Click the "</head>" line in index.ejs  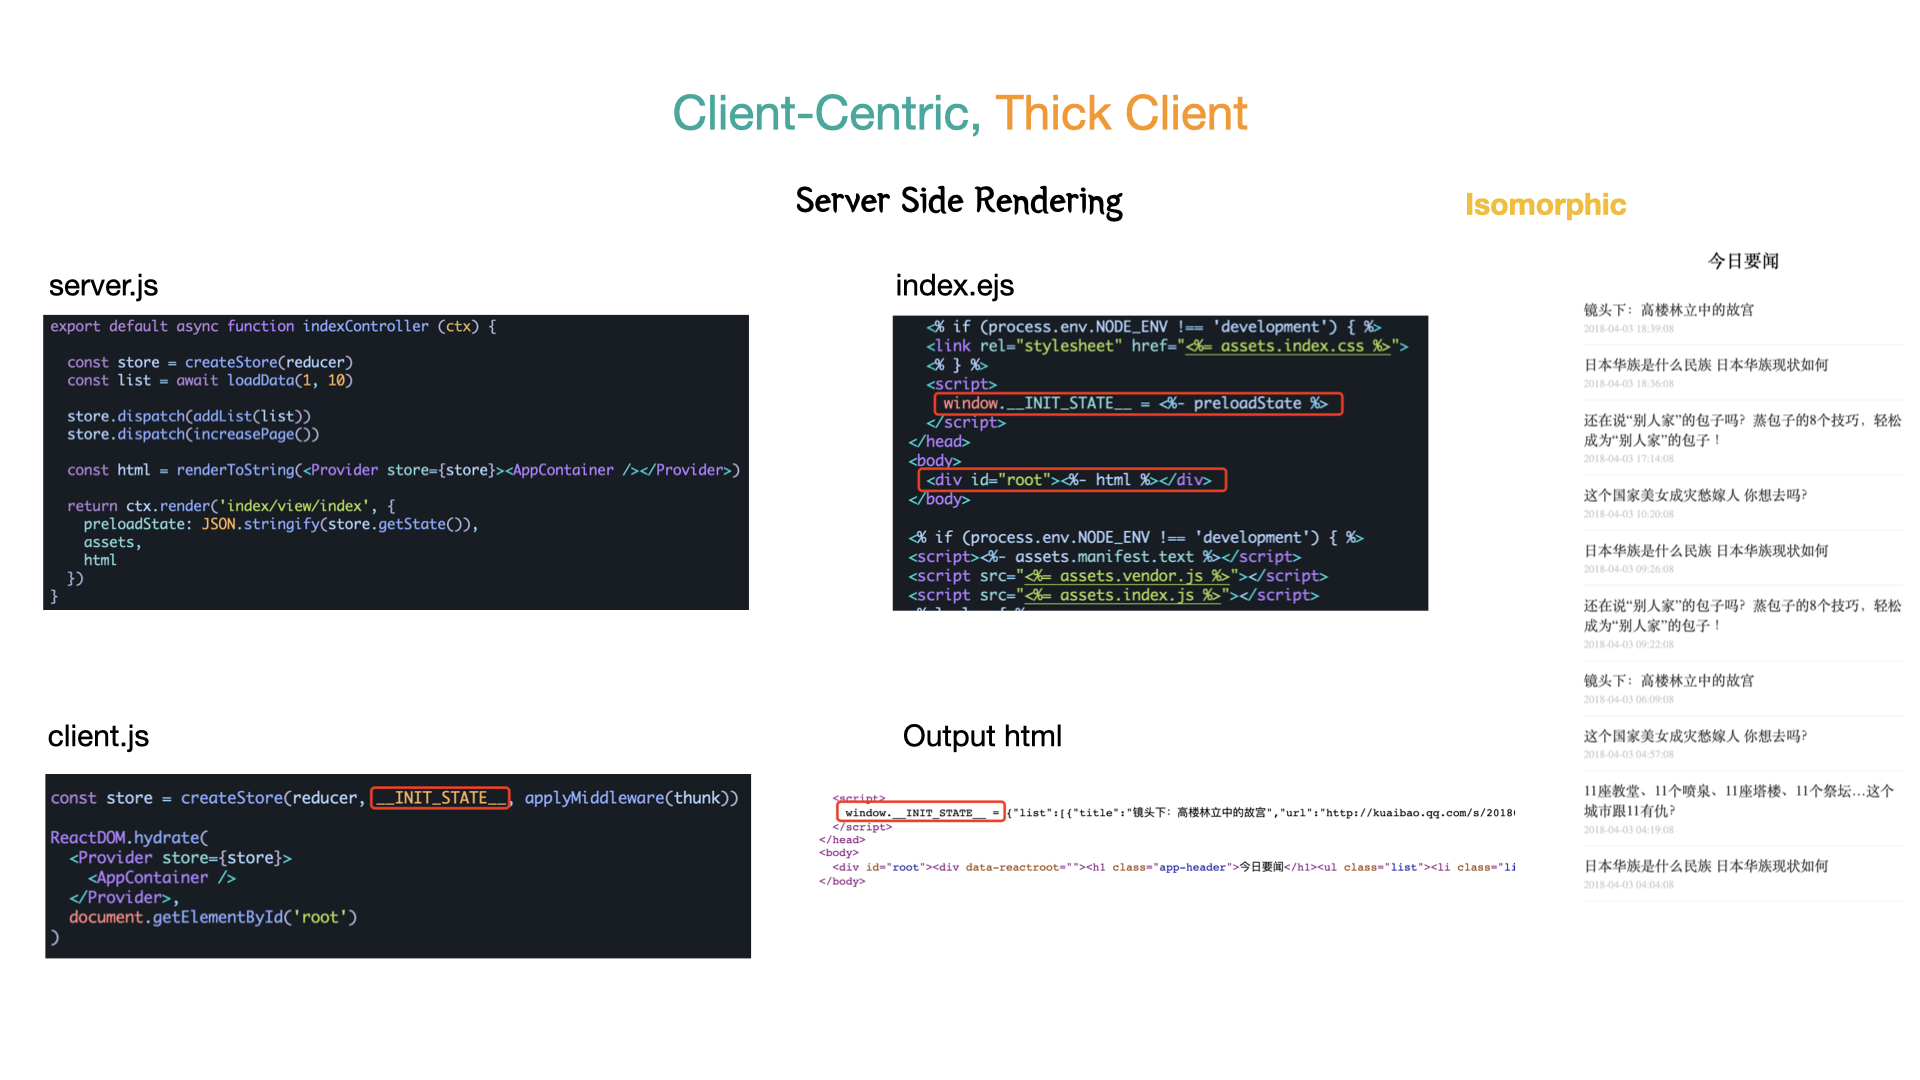coord(939,441)
